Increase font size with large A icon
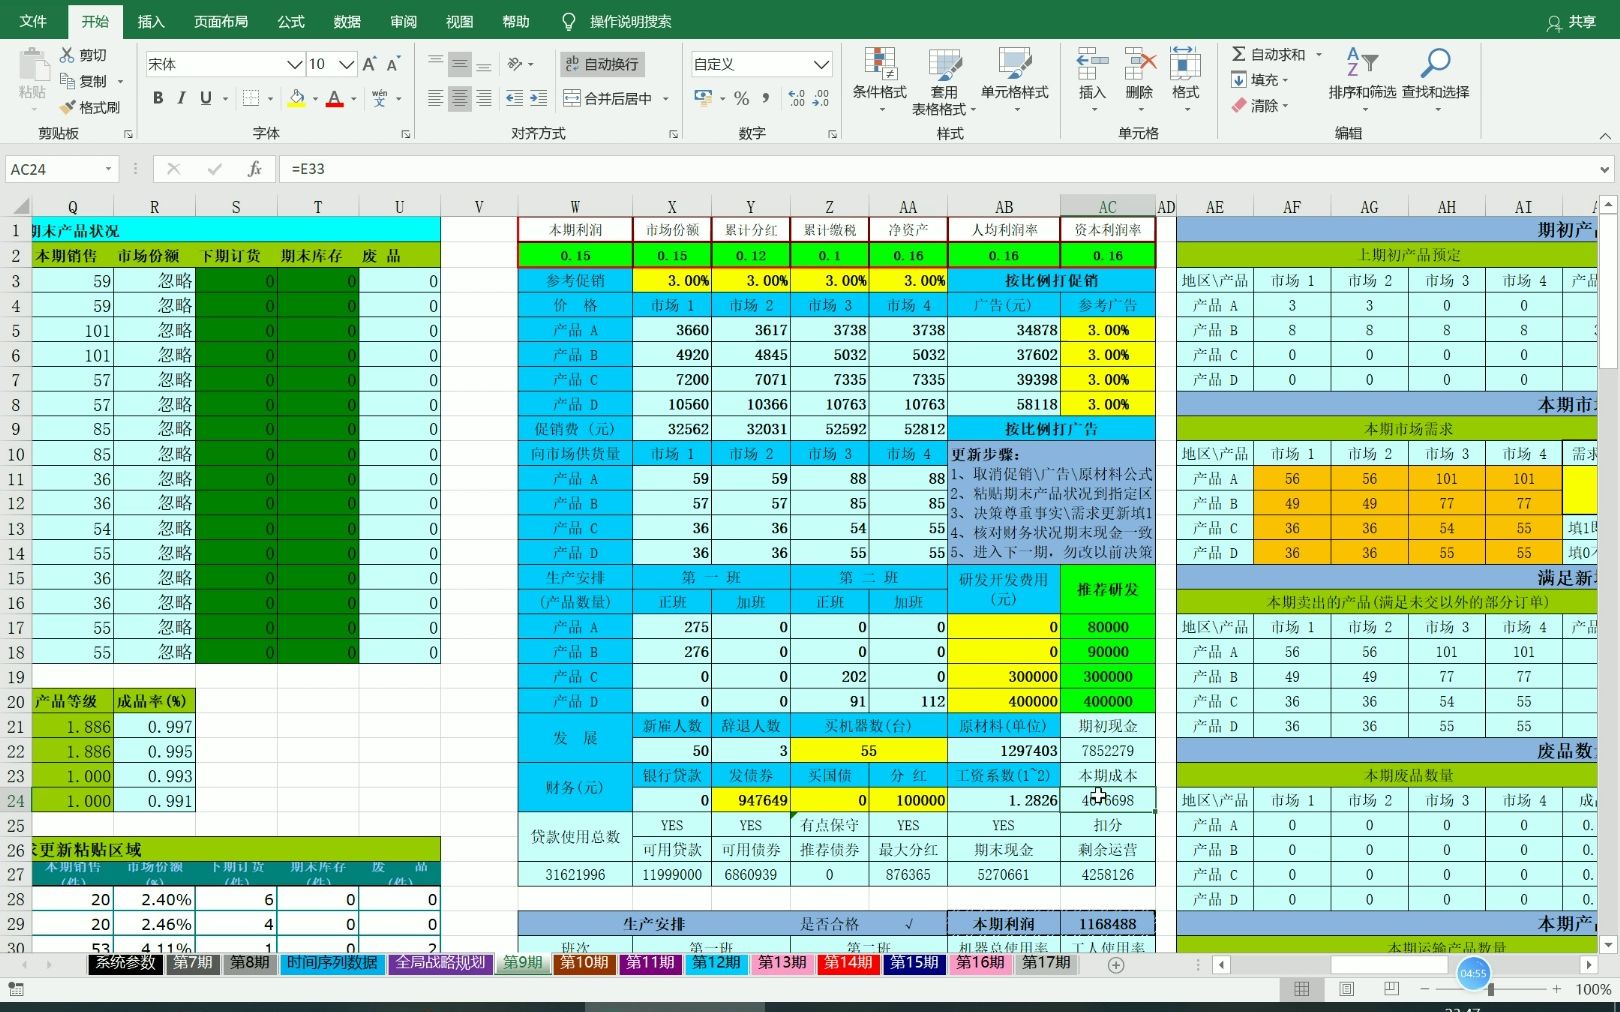 point(369,64)
